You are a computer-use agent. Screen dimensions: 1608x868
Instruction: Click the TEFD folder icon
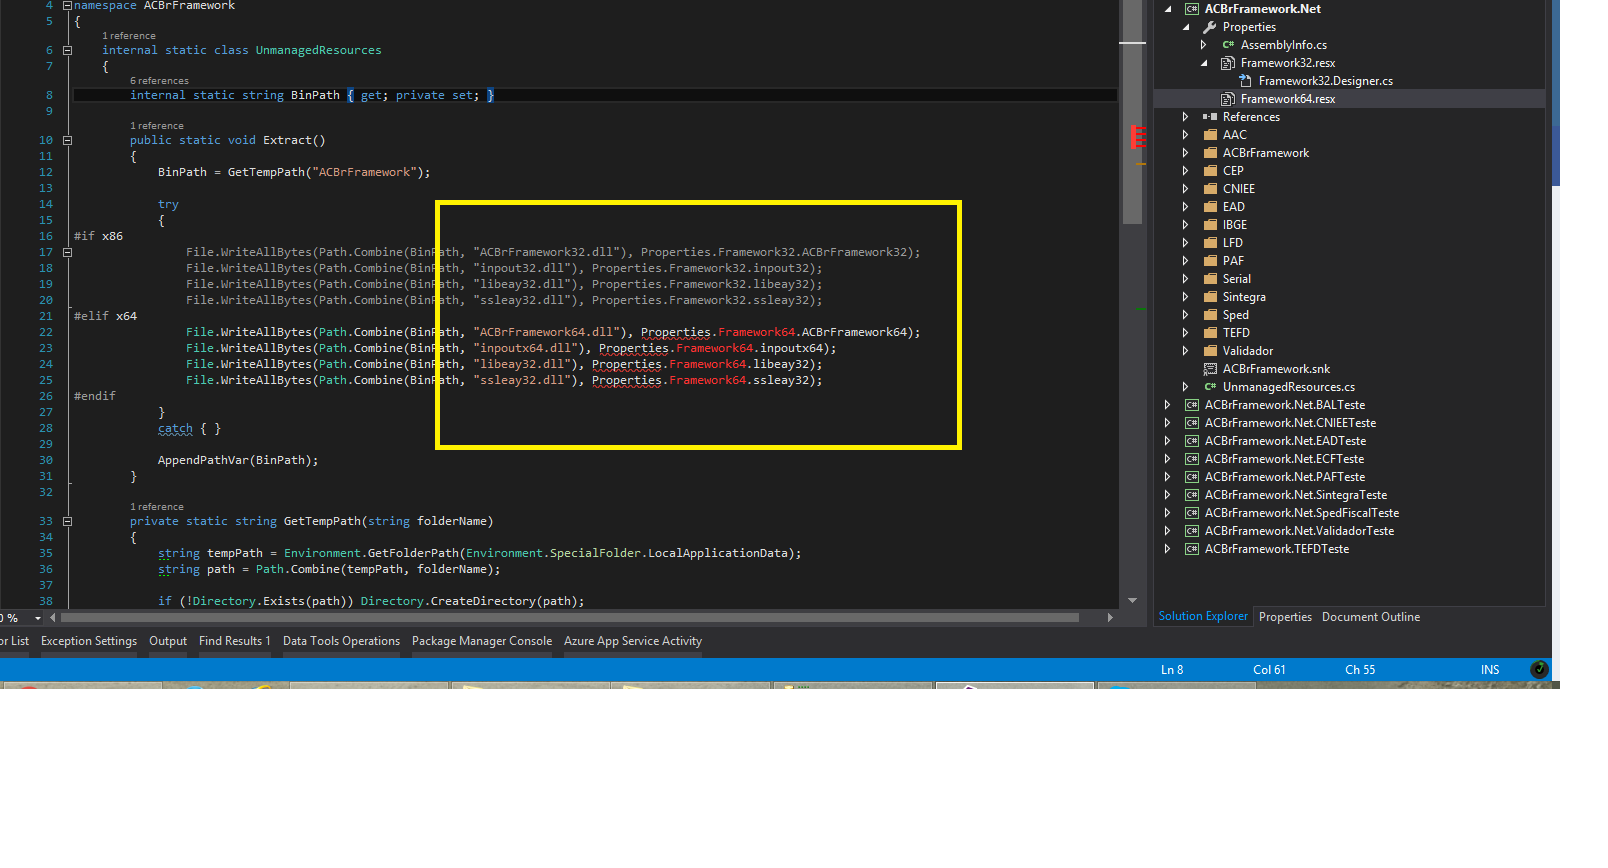[x=1210, y=333]
